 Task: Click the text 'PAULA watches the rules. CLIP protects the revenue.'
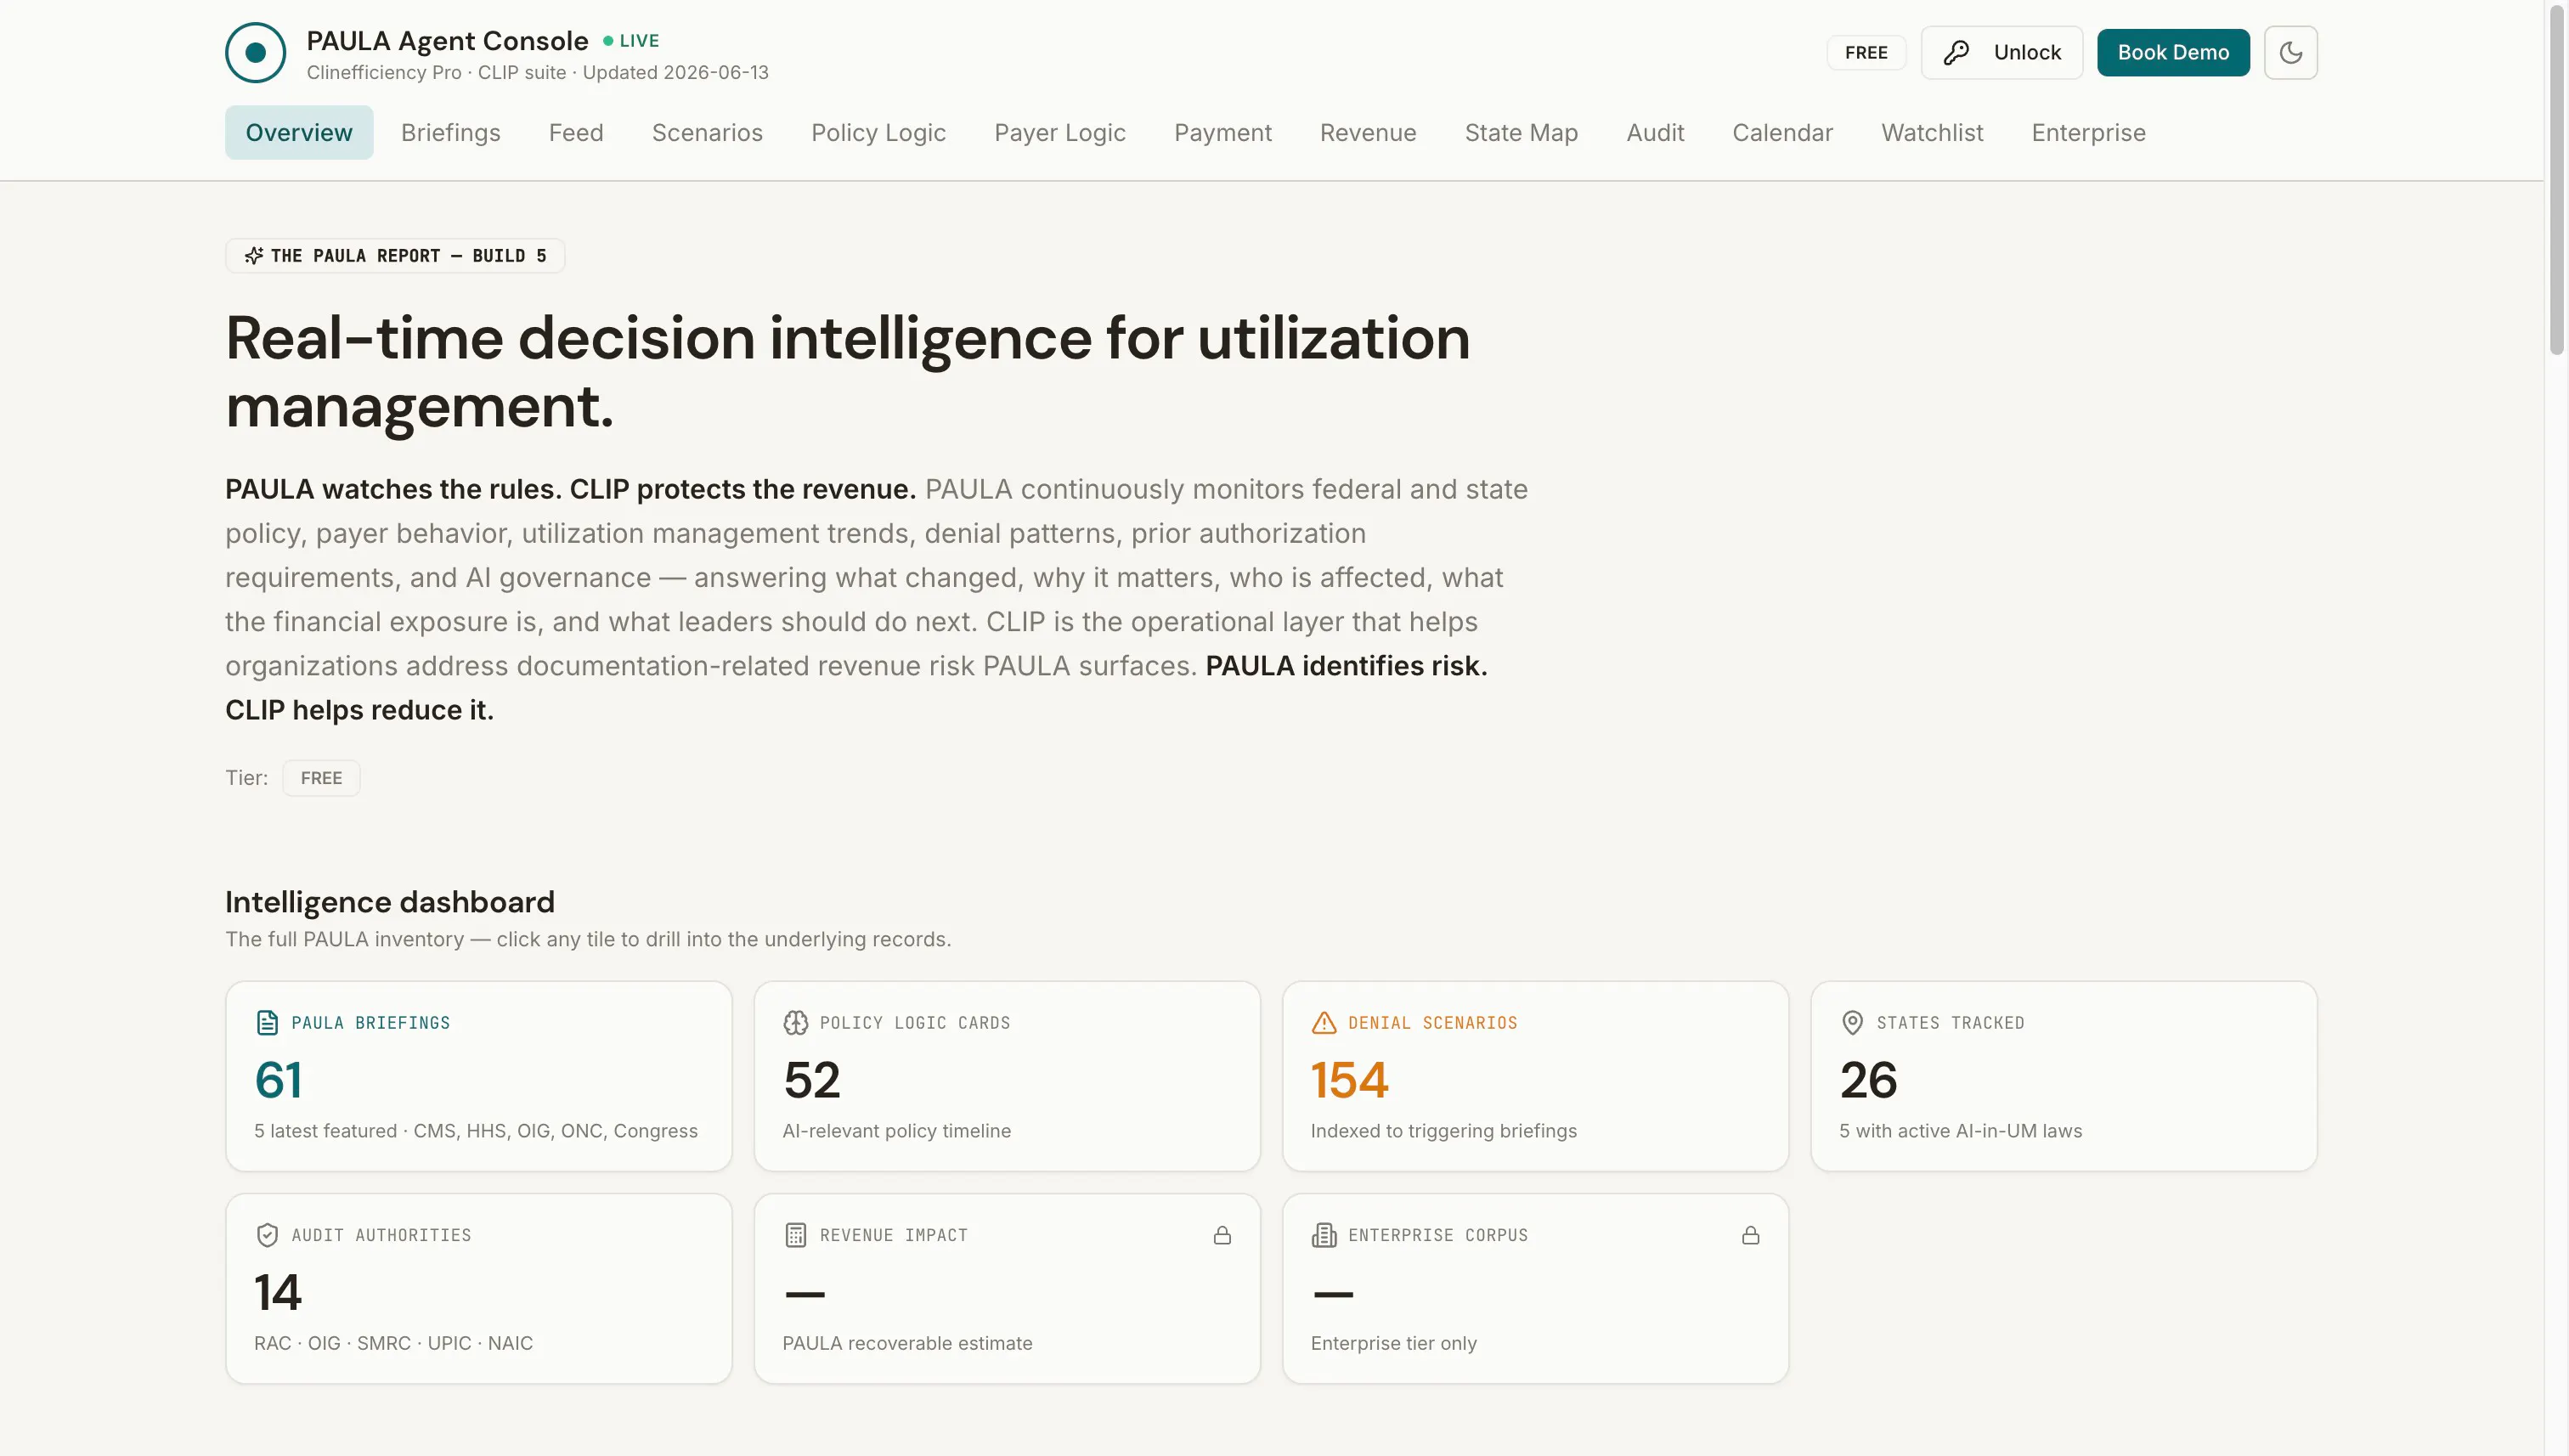click(x=571, y=489)
